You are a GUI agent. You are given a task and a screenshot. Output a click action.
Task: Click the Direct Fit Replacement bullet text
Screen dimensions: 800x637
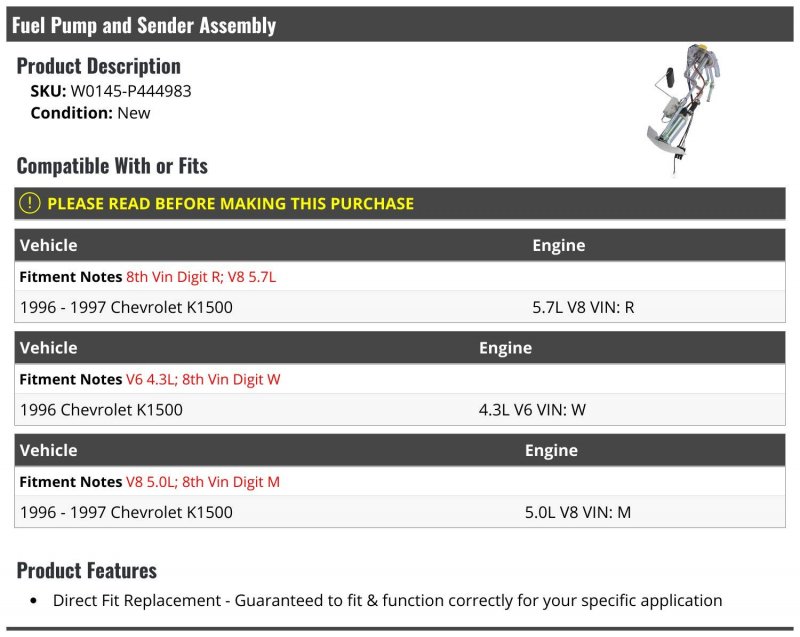(x=387, y=600)
